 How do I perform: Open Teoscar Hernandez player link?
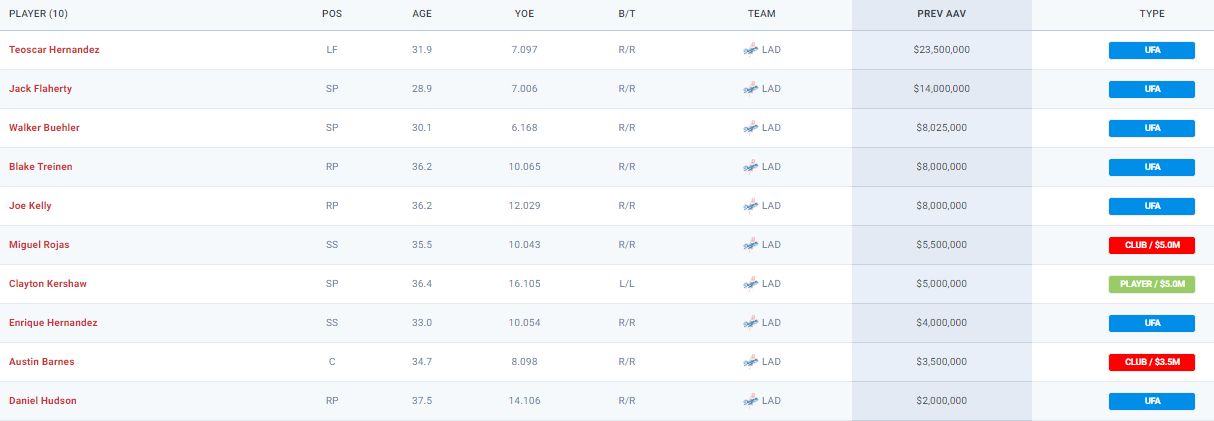click(x=54, y=50)
